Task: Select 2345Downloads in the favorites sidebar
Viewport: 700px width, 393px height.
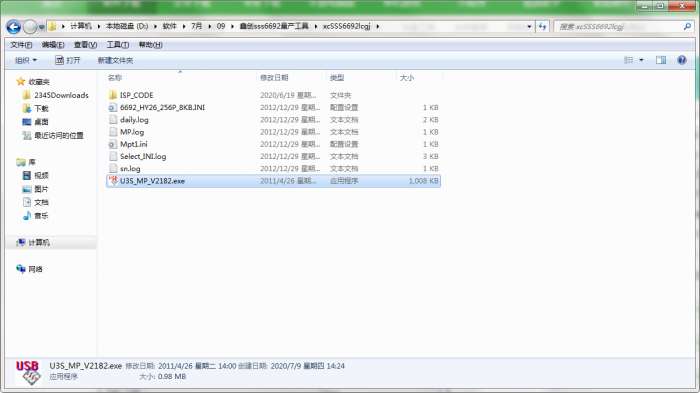Action: [61, 95]
